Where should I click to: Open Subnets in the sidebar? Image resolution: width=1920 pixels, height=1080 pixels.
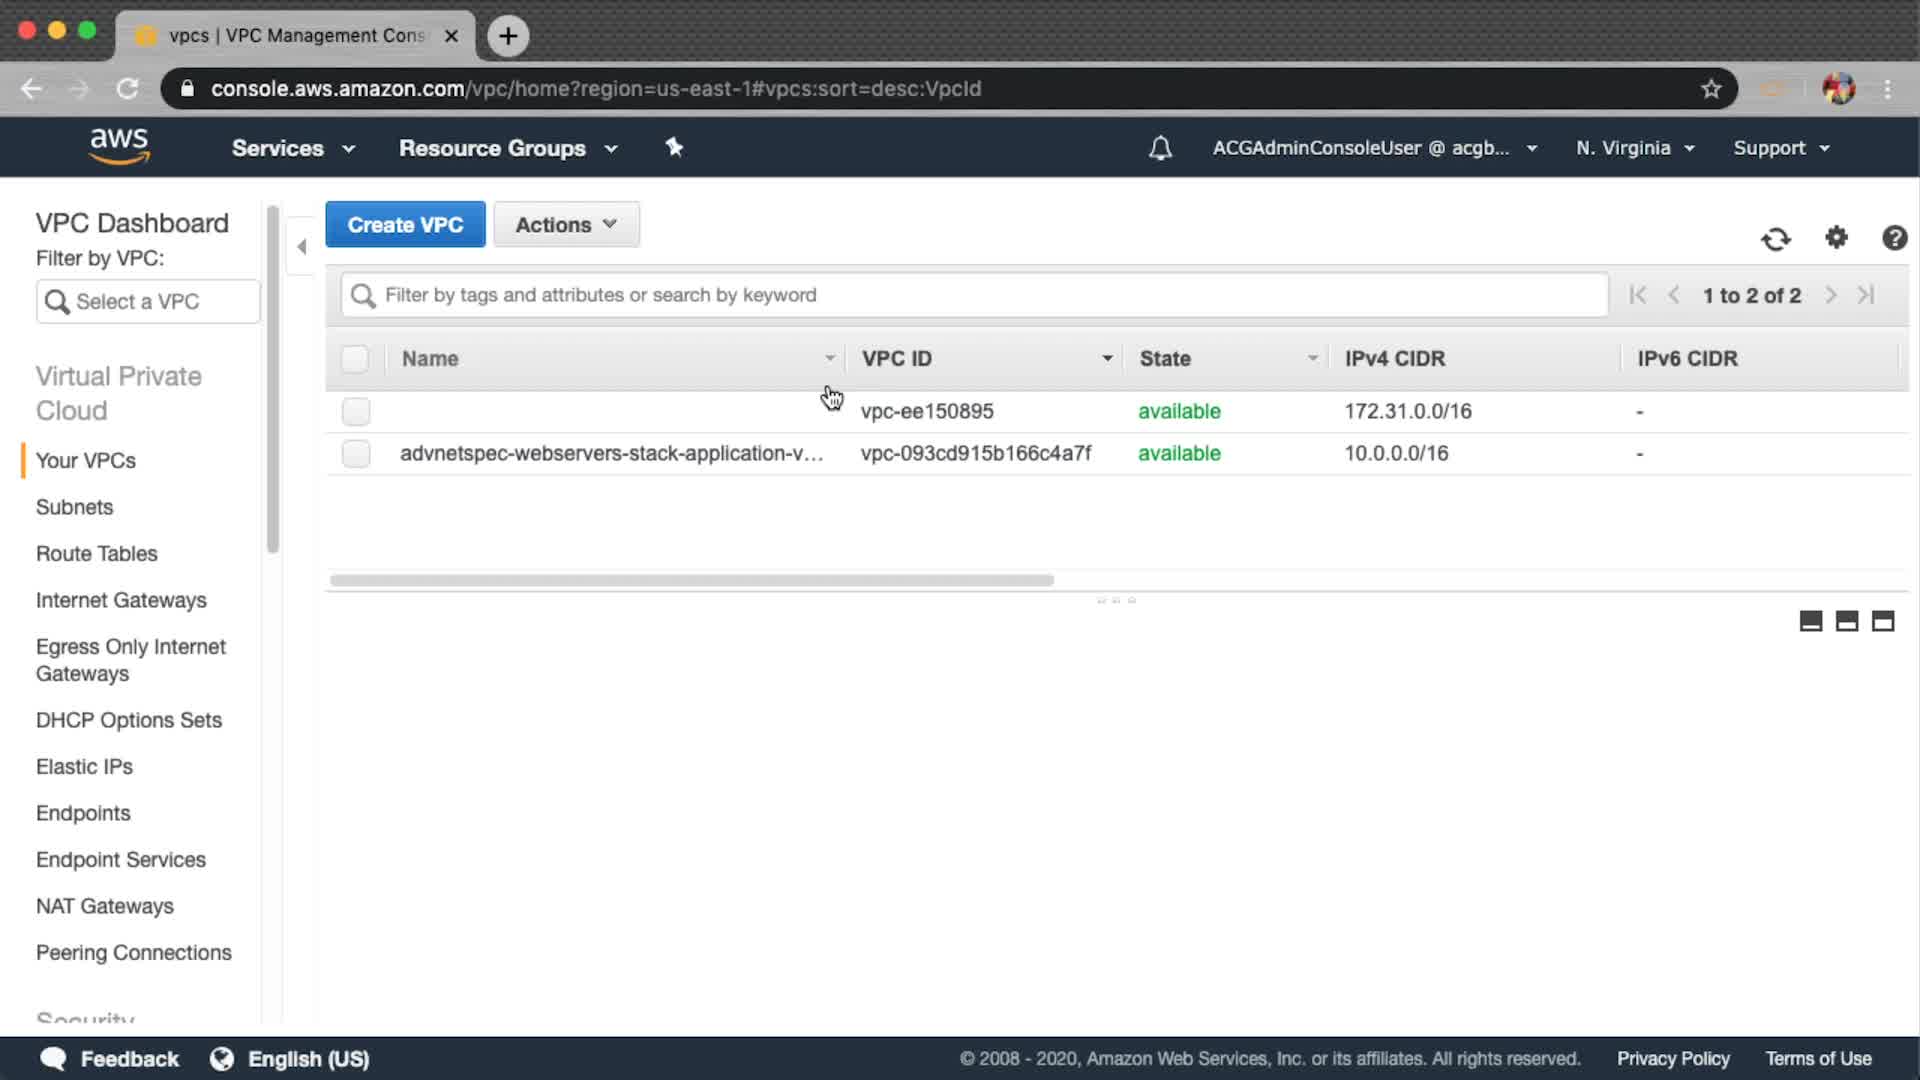click(x=74, y=507)
